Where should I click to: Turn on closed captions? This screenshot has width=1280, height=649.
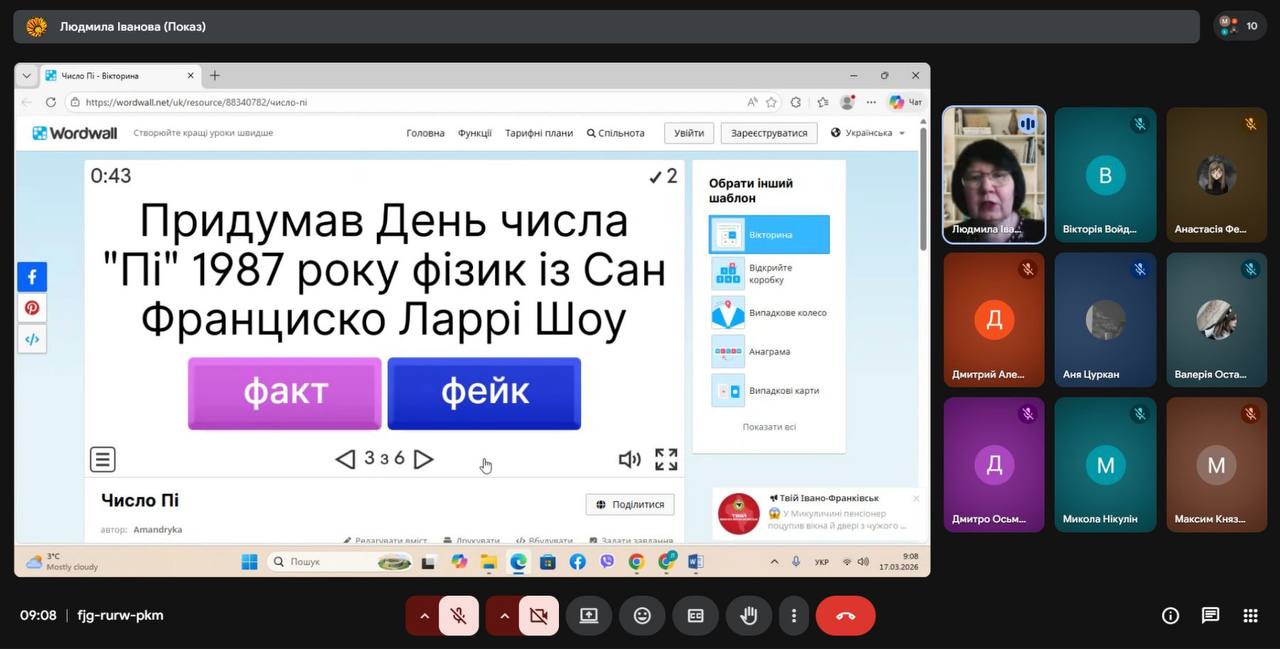tap(696, 616)
